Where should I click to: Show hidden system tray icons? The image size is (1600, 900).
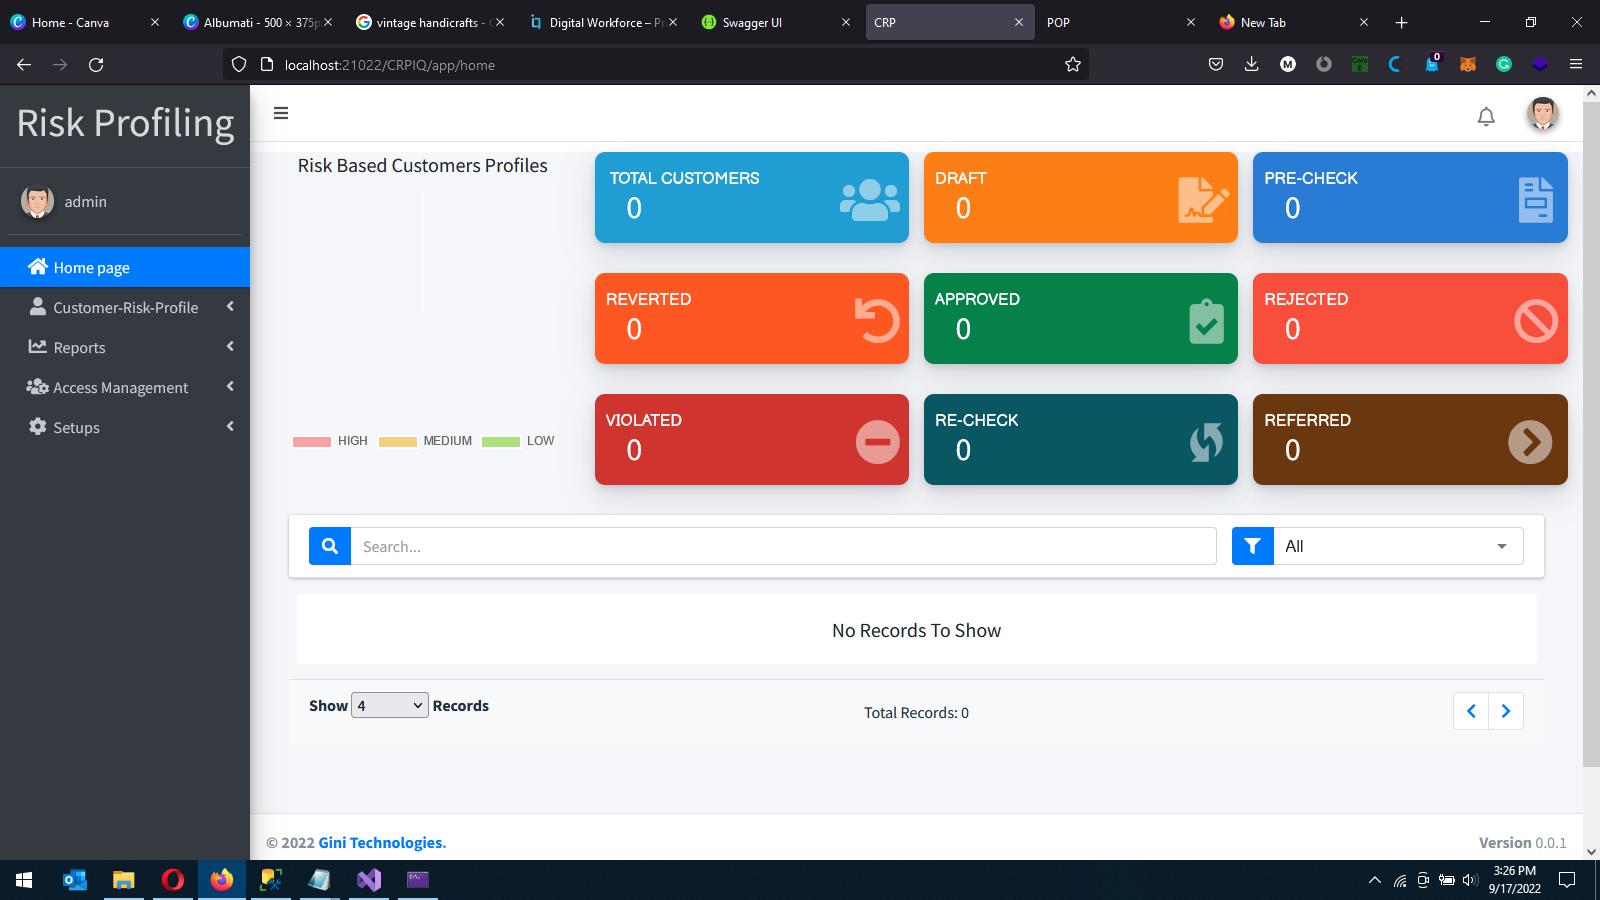click(x=1375, y=880)
